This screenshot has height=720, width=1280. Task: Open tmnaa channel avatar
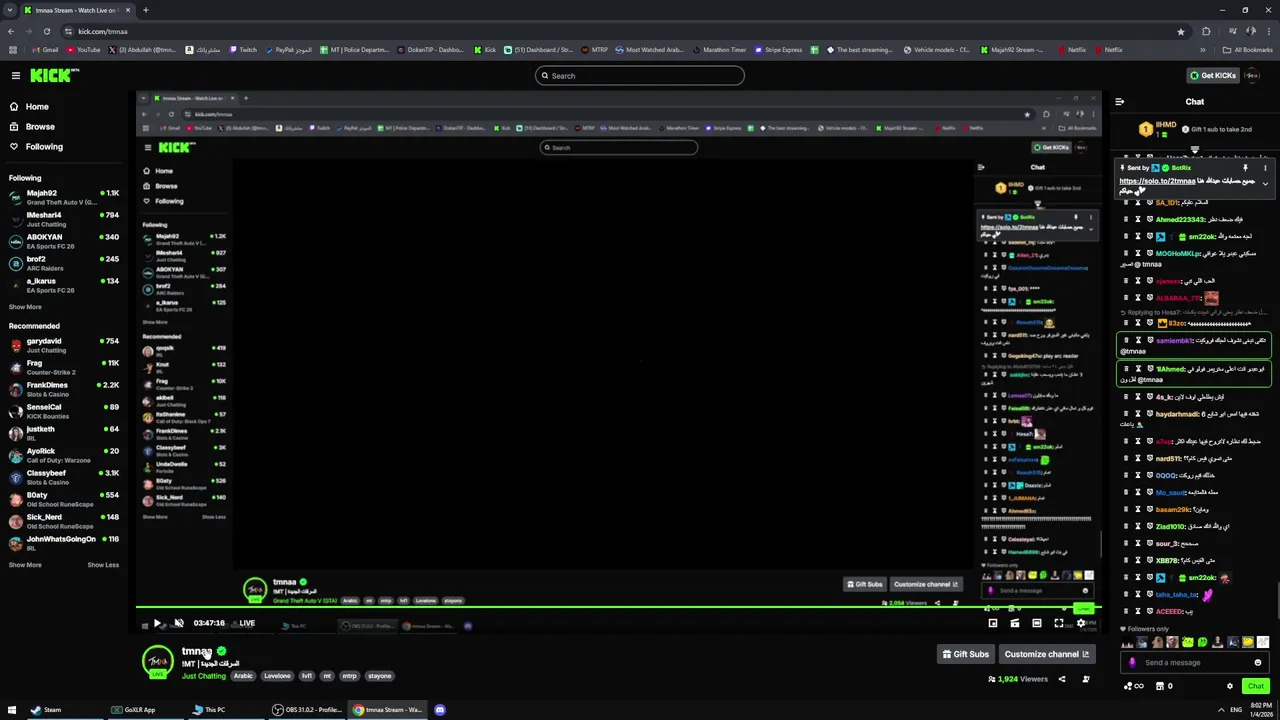pyautogui.click(x=157, y=662)
